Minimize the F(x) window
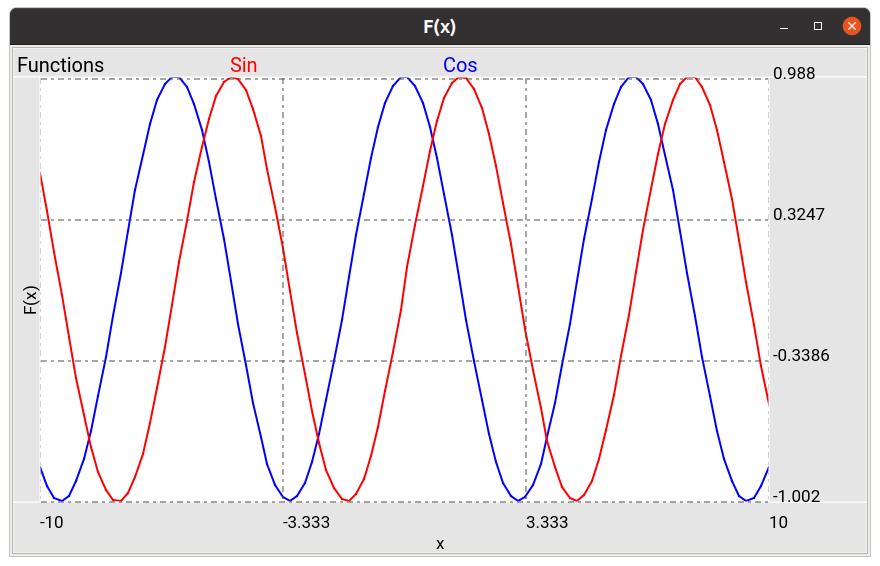880x566 pixels. (x=784, y=26)
